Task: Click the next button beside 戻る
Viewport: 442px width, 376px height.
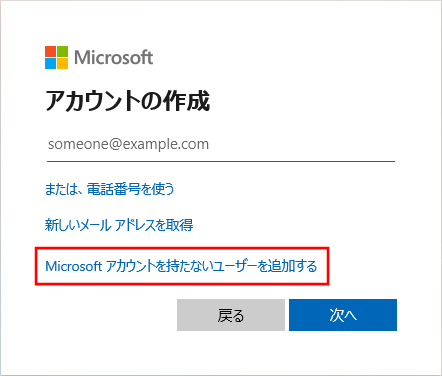Action: pos(343,315)
